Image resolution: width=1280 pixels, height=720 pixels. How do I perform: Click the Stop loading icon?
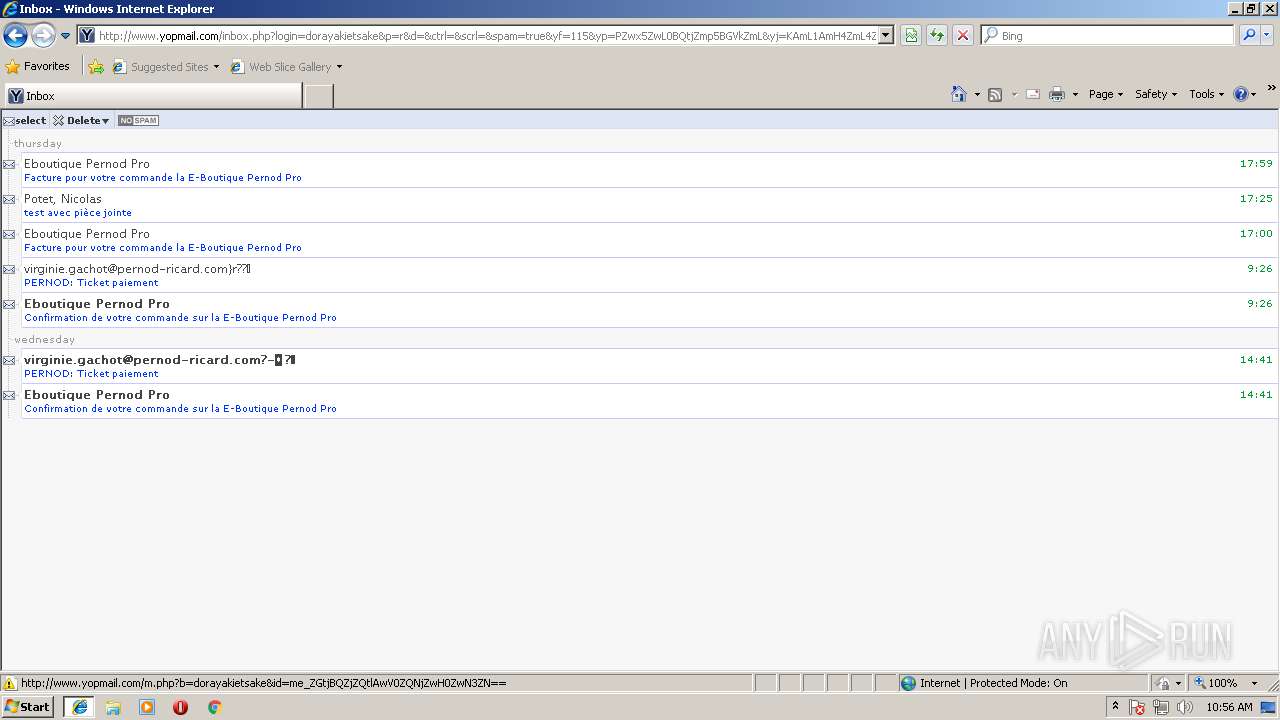click(963, 36)
